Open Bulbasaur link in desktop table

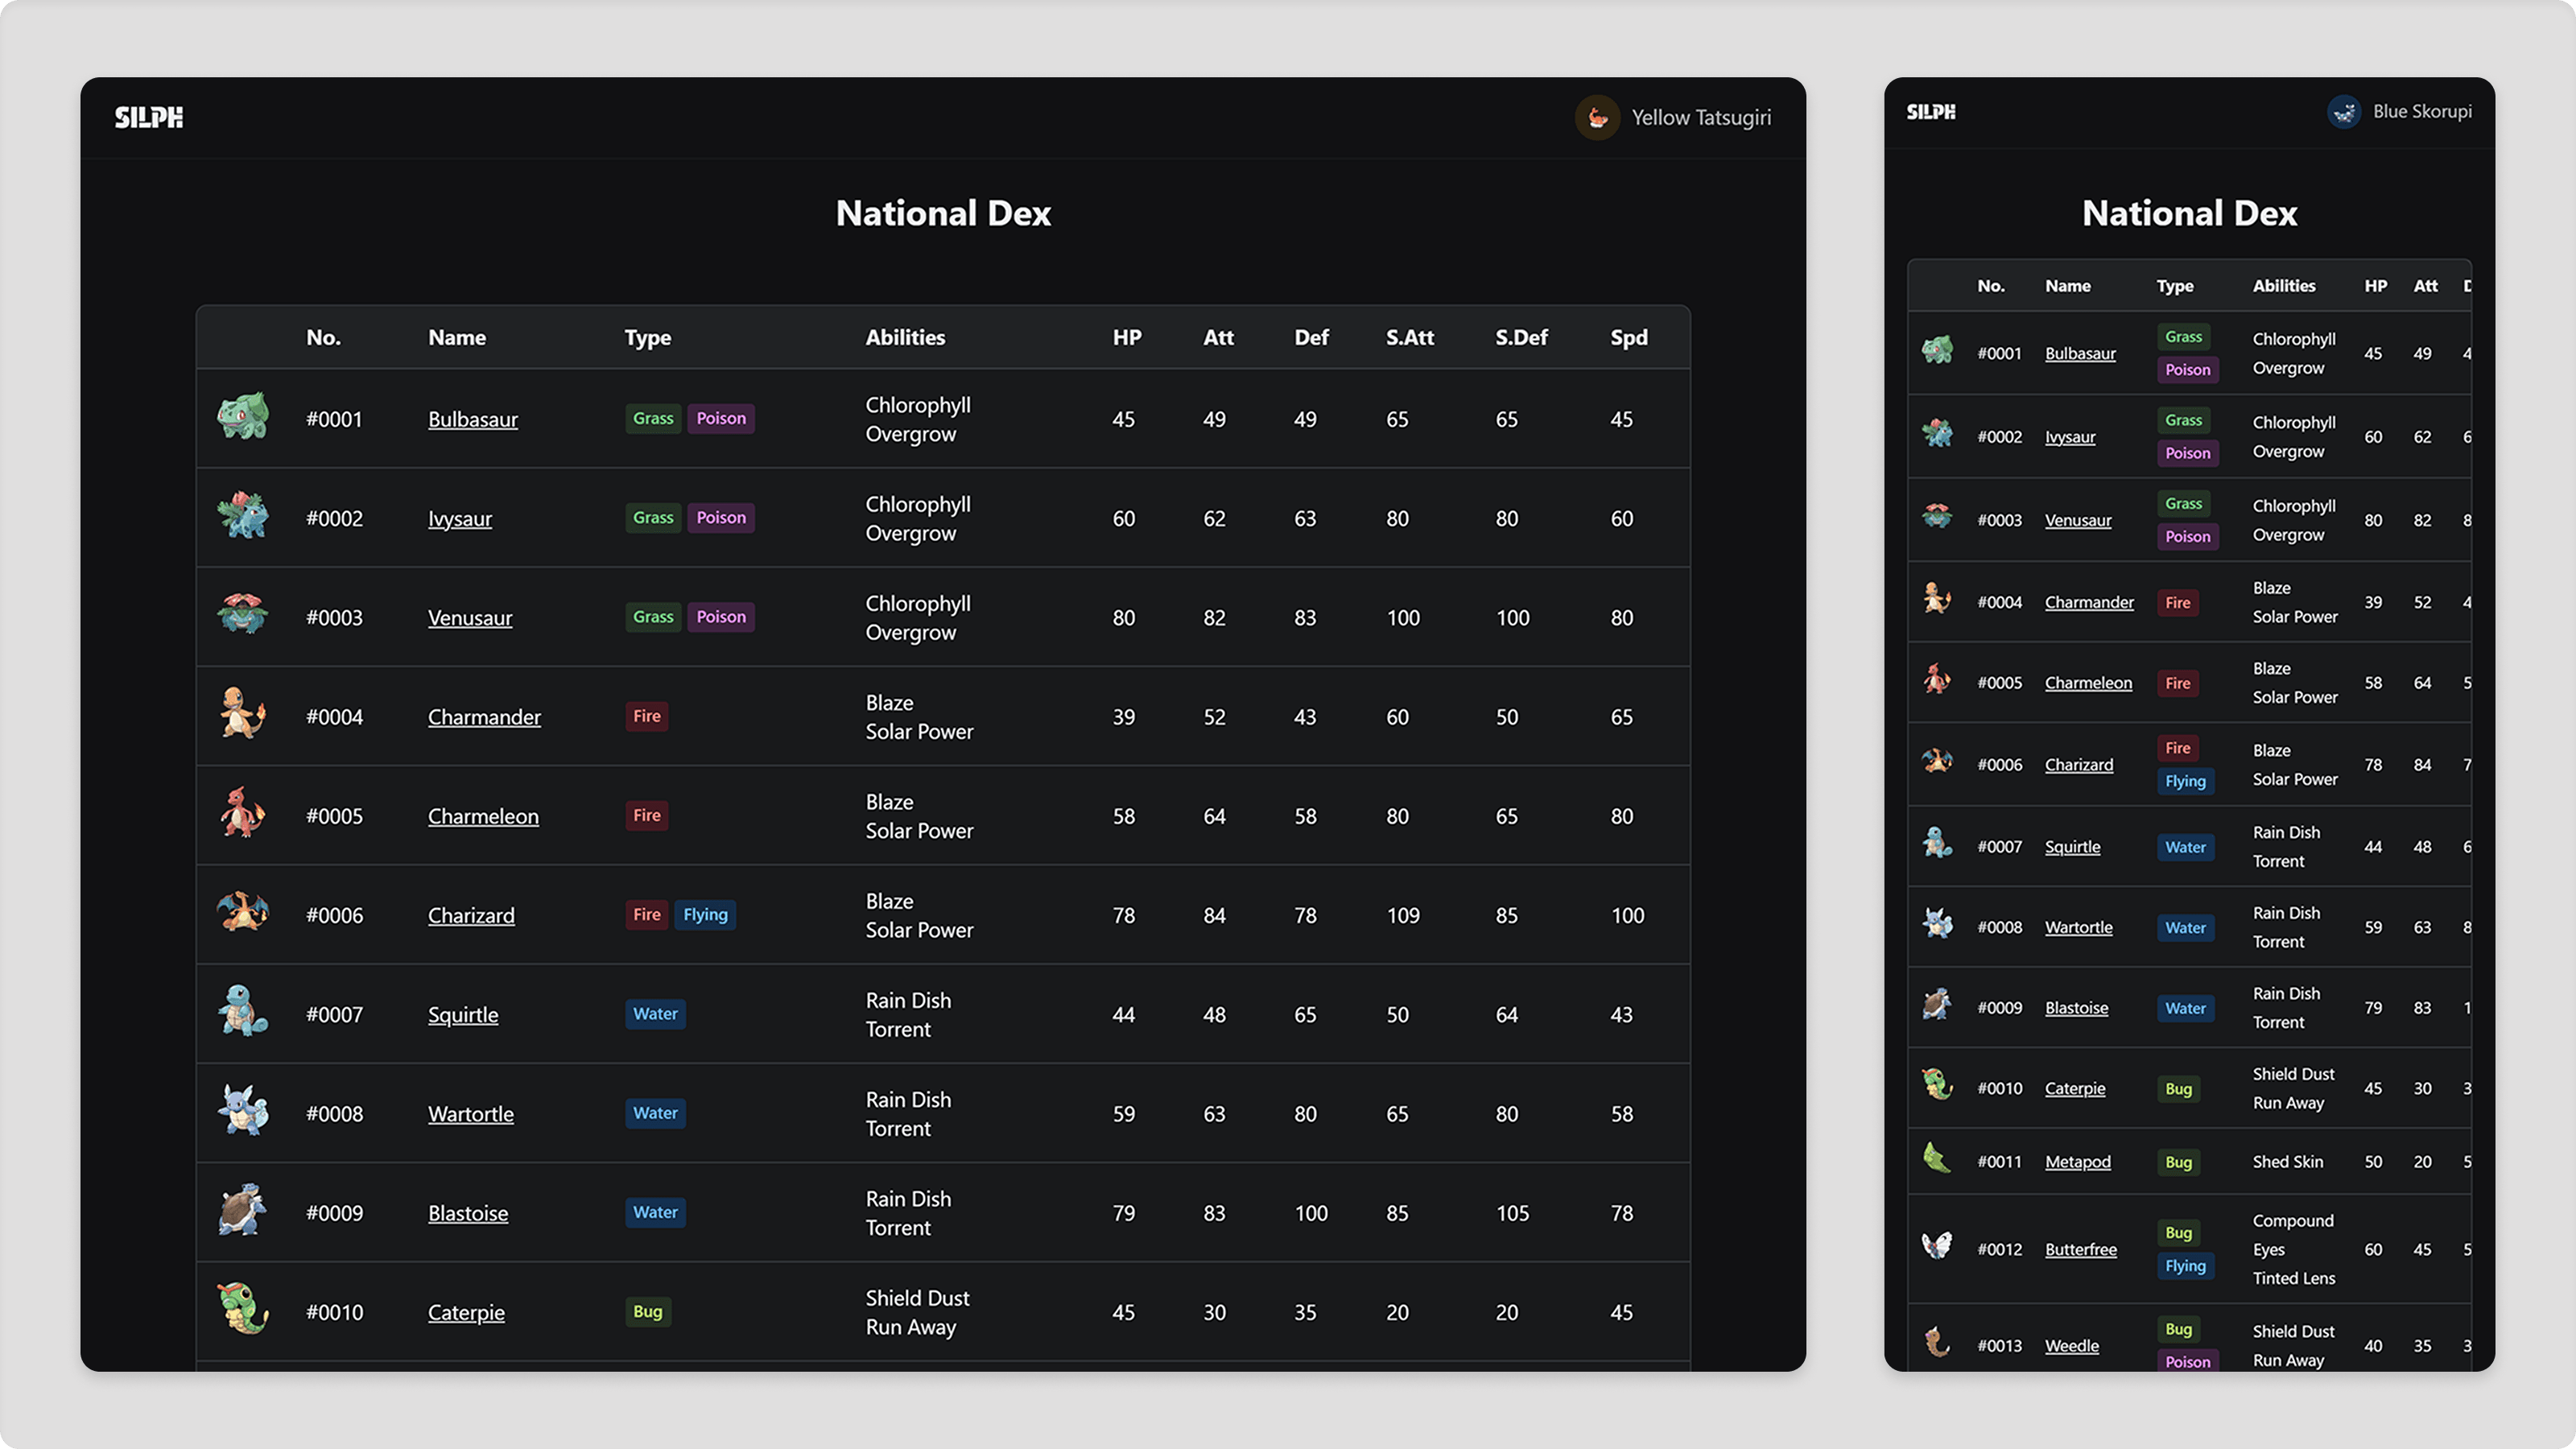(x=473, y=419)
